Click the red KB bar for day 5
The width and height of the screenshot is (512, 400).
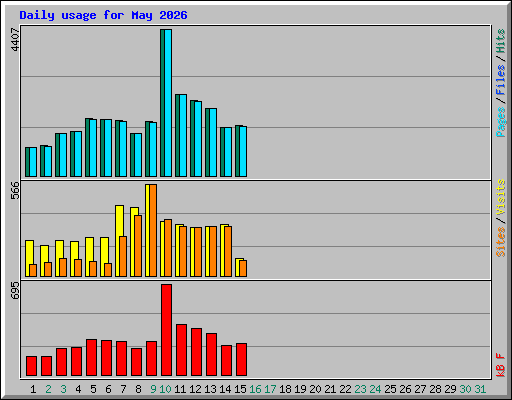[92, 358]
